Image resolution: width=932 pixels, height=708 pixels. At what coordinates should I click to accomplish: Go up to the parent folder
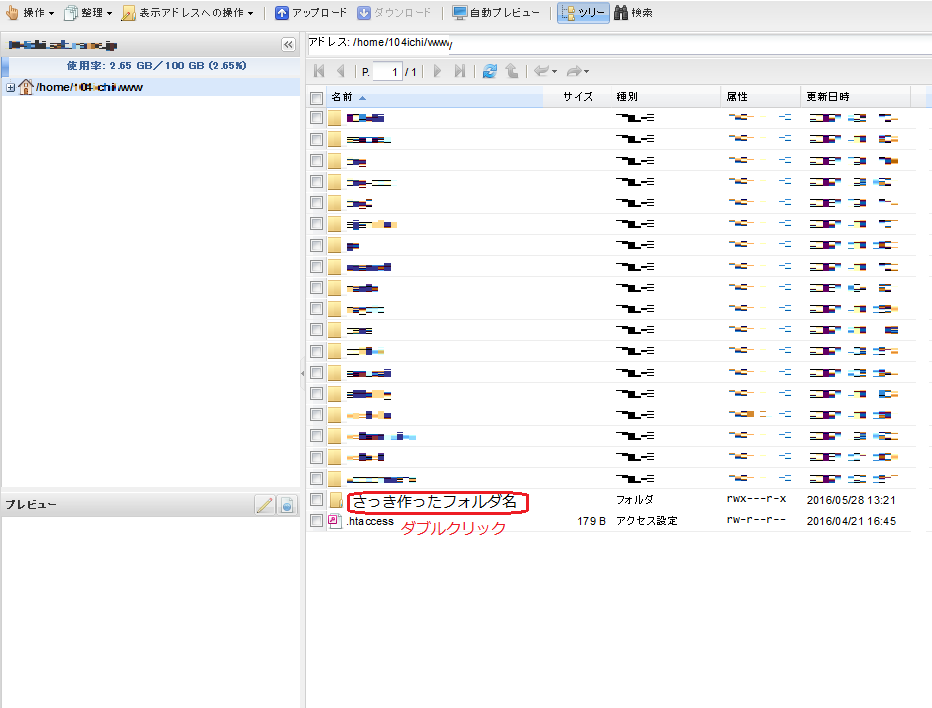click(x=511, y=71)
